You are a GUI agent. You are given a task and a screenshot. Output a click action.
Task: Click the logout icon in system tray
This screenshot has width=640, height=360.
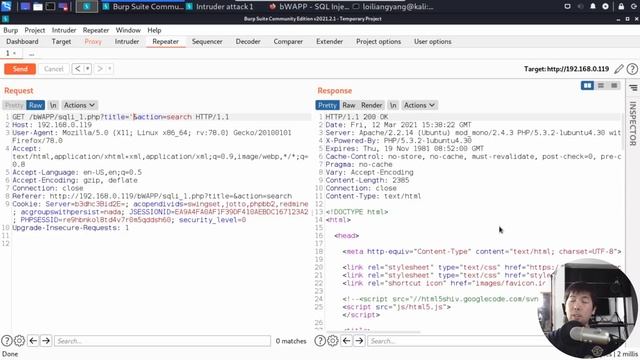[x=634, y=7]
